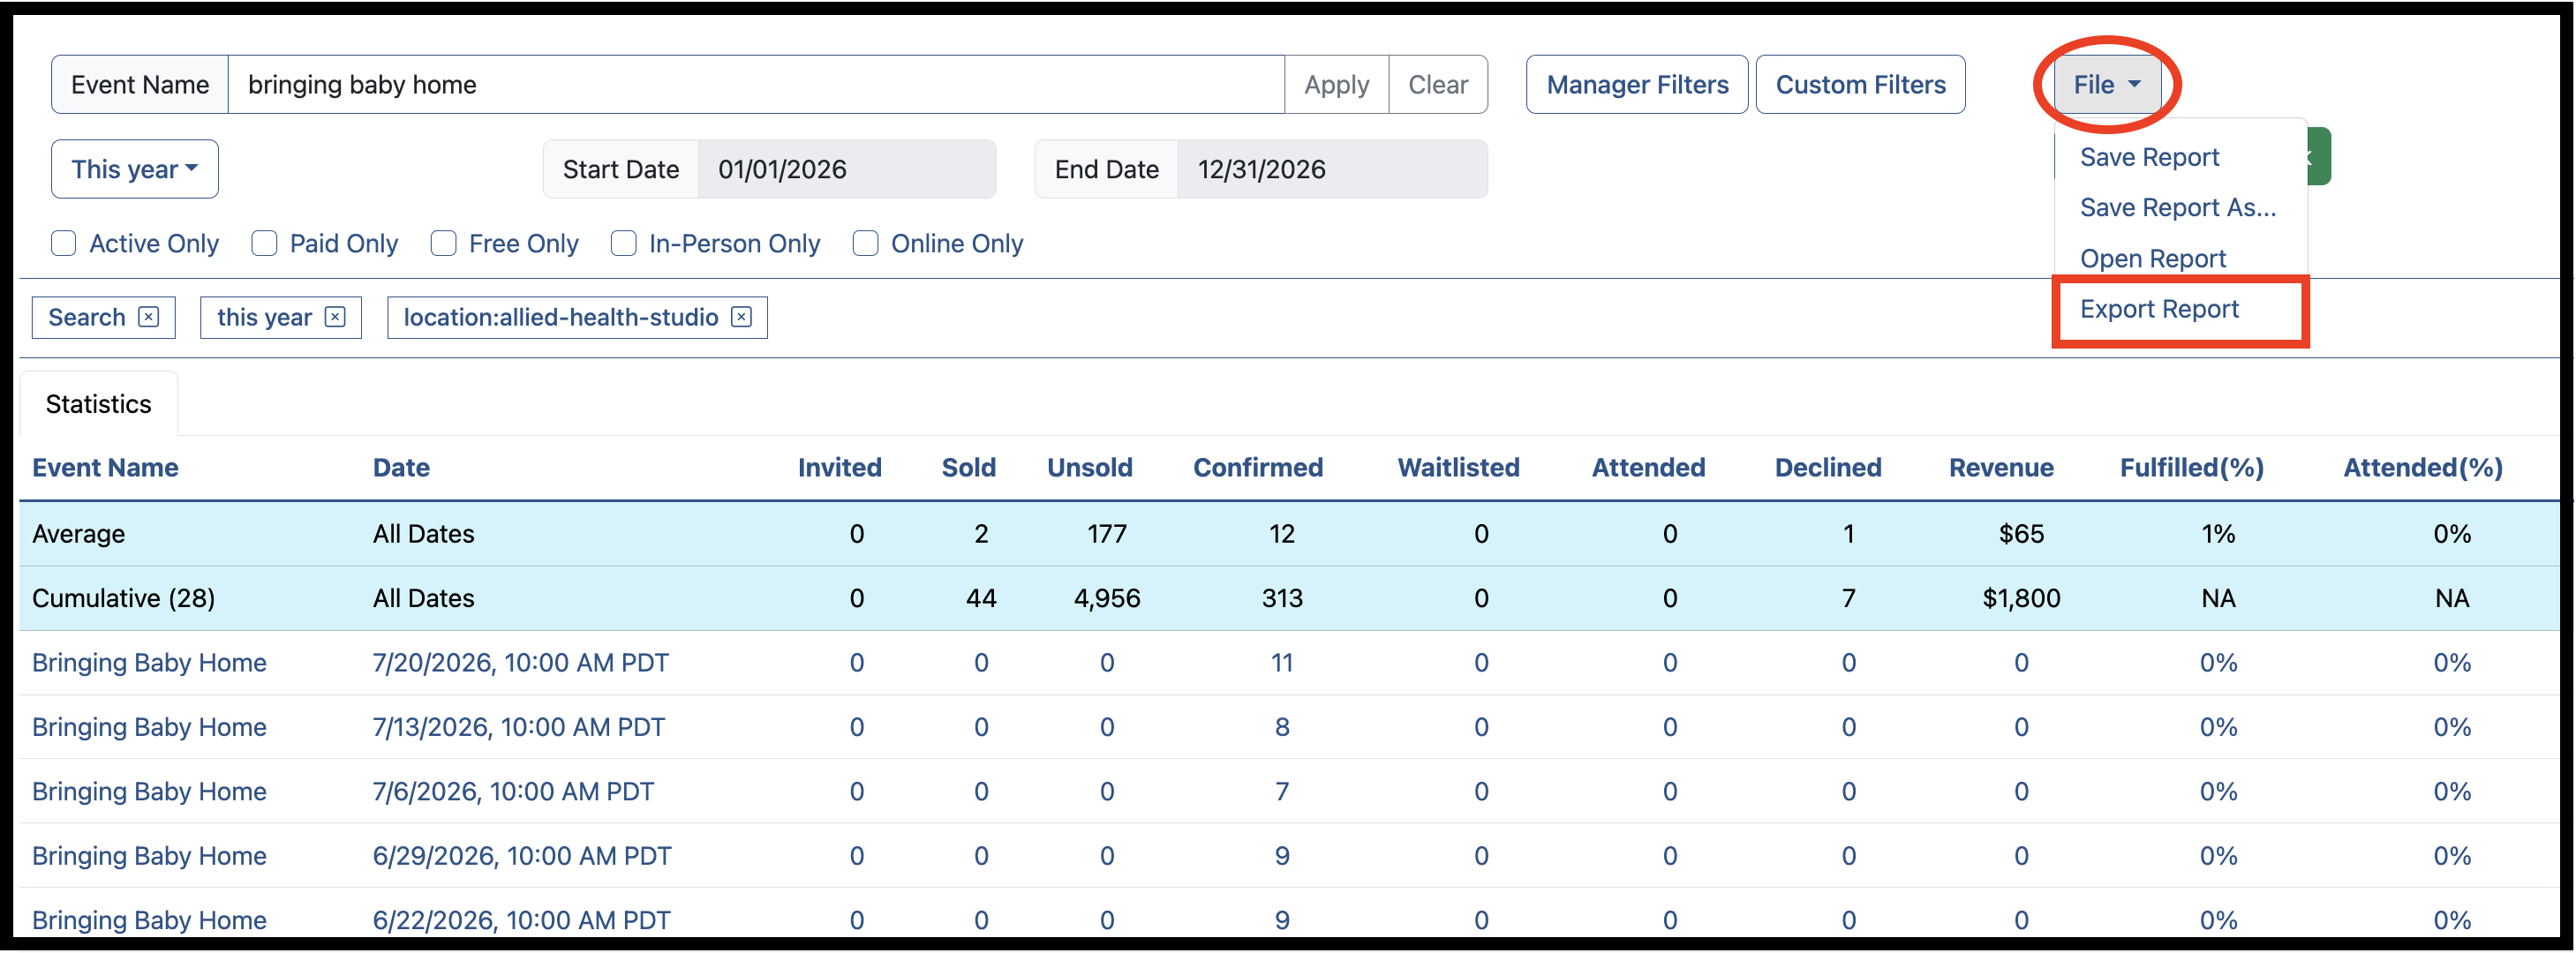Tick the In-Person Only checkbox
Image resolution: width=2576 pixels, height=953 pixels.
pos(623,243)
